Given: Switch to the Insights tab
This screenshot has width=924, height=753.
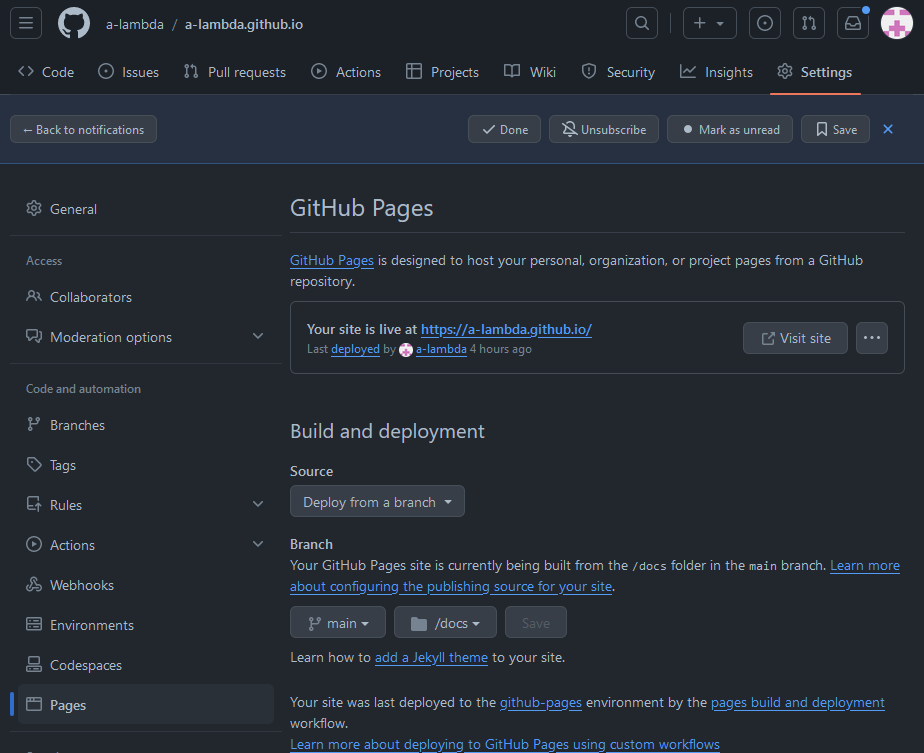Looking at the screenshot, I should tap(716, 72).
